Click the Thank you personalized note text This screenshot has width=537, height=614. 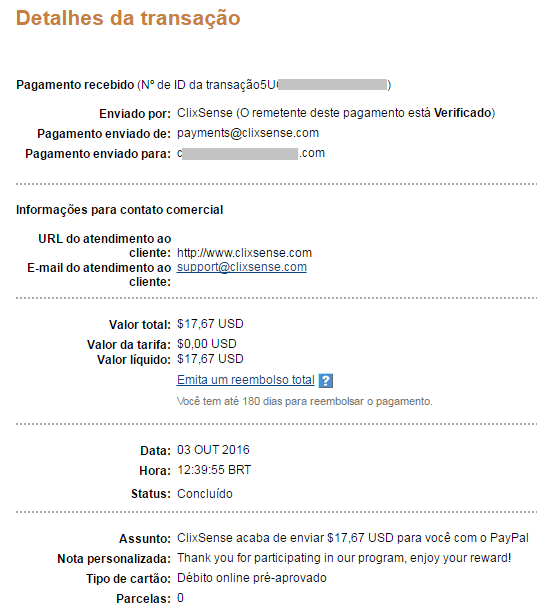(x=344, y=558)
